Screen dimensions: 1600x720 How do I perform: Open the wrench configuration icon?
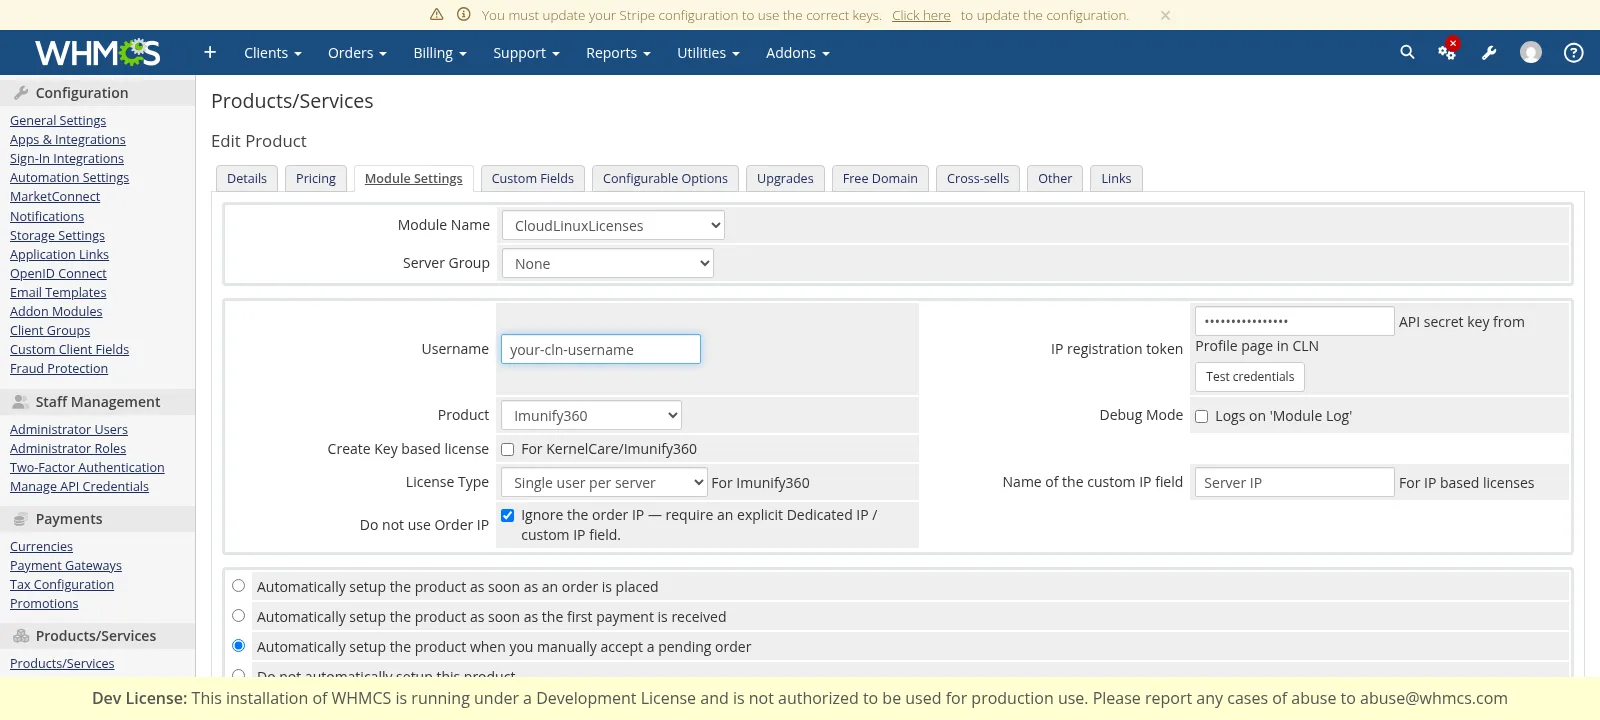[x=1489, y=52]
